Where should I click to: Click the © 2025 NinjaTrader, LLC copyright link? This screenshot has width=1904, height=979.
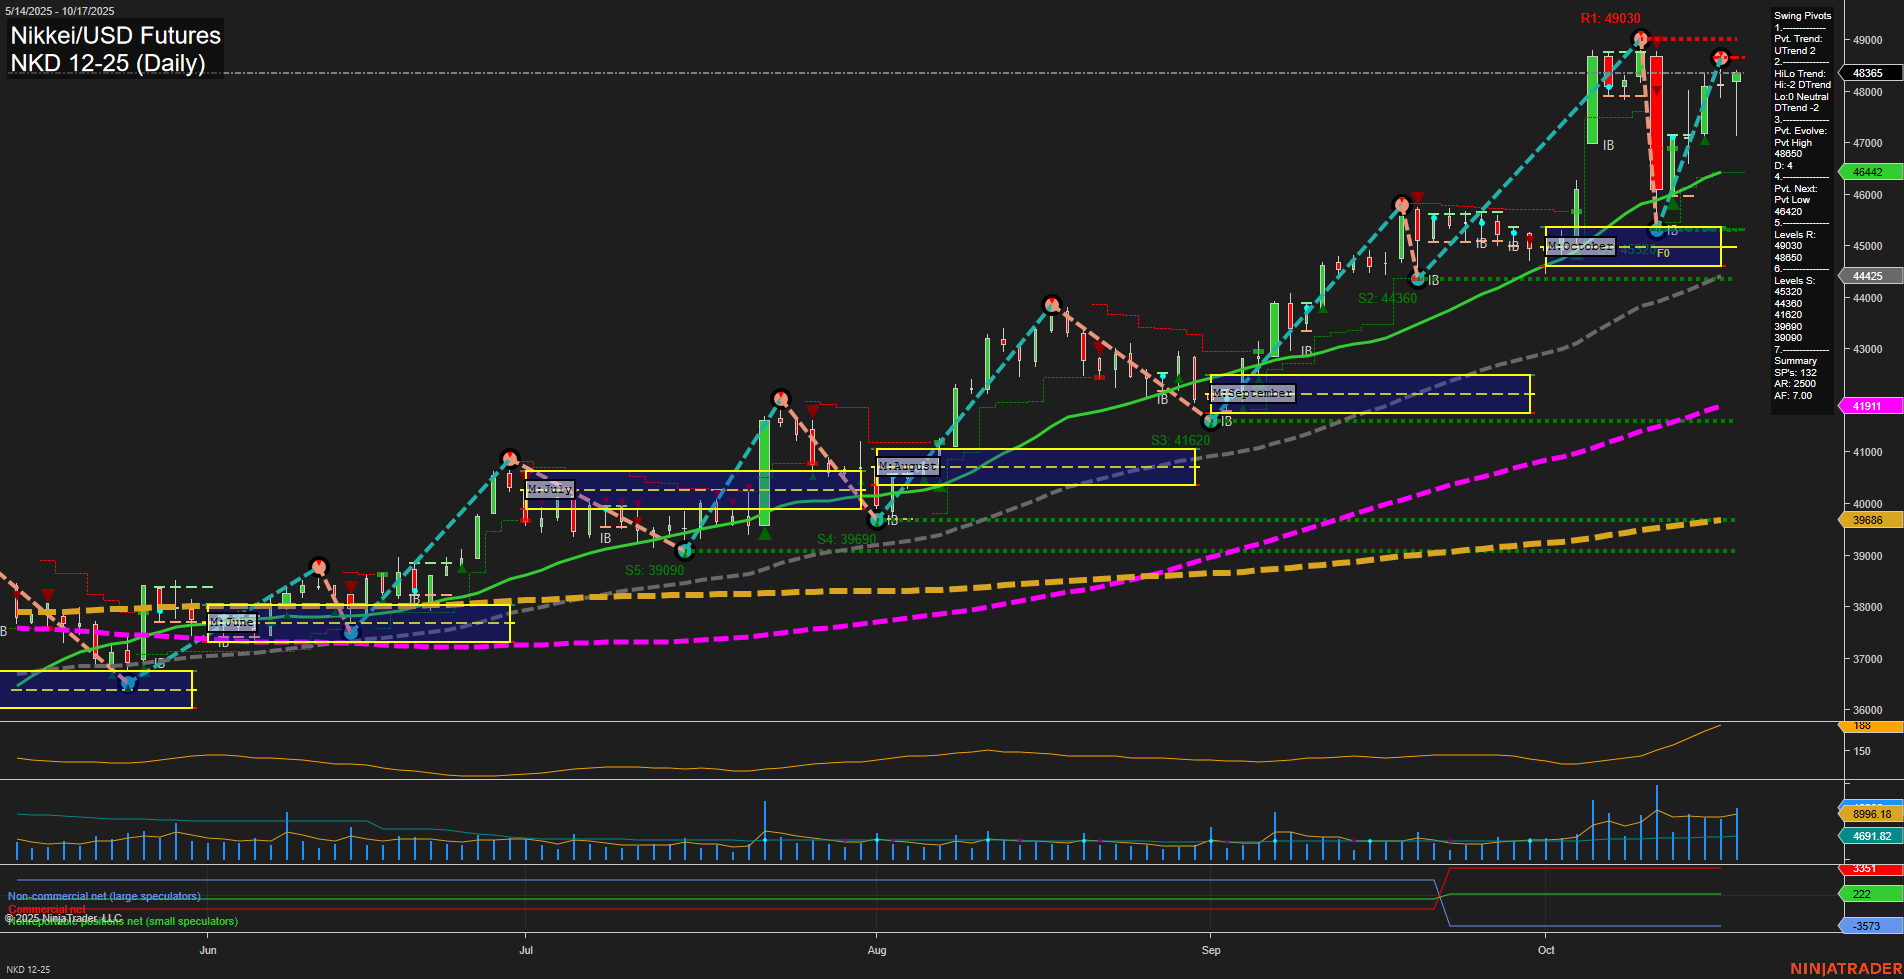coord(65,917)
